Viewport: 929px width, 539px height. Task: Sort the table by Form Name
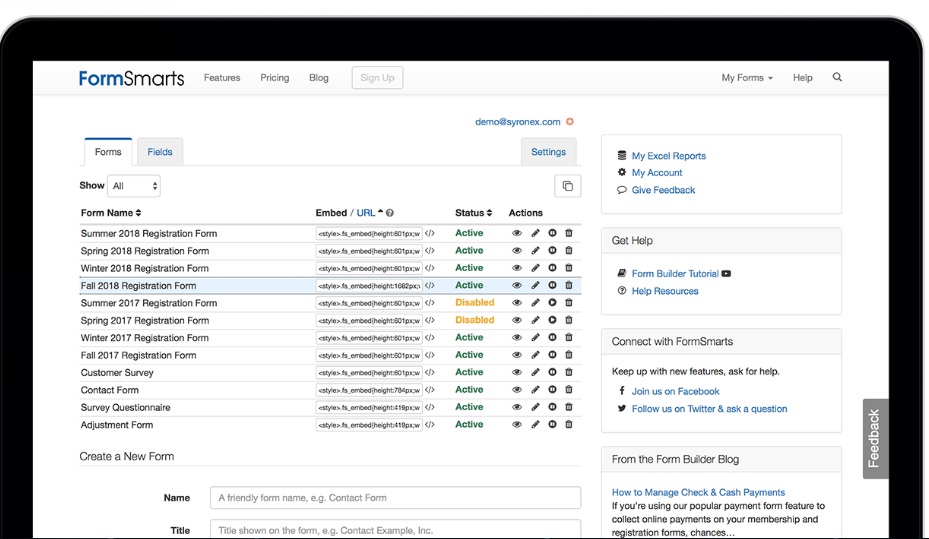111,213
